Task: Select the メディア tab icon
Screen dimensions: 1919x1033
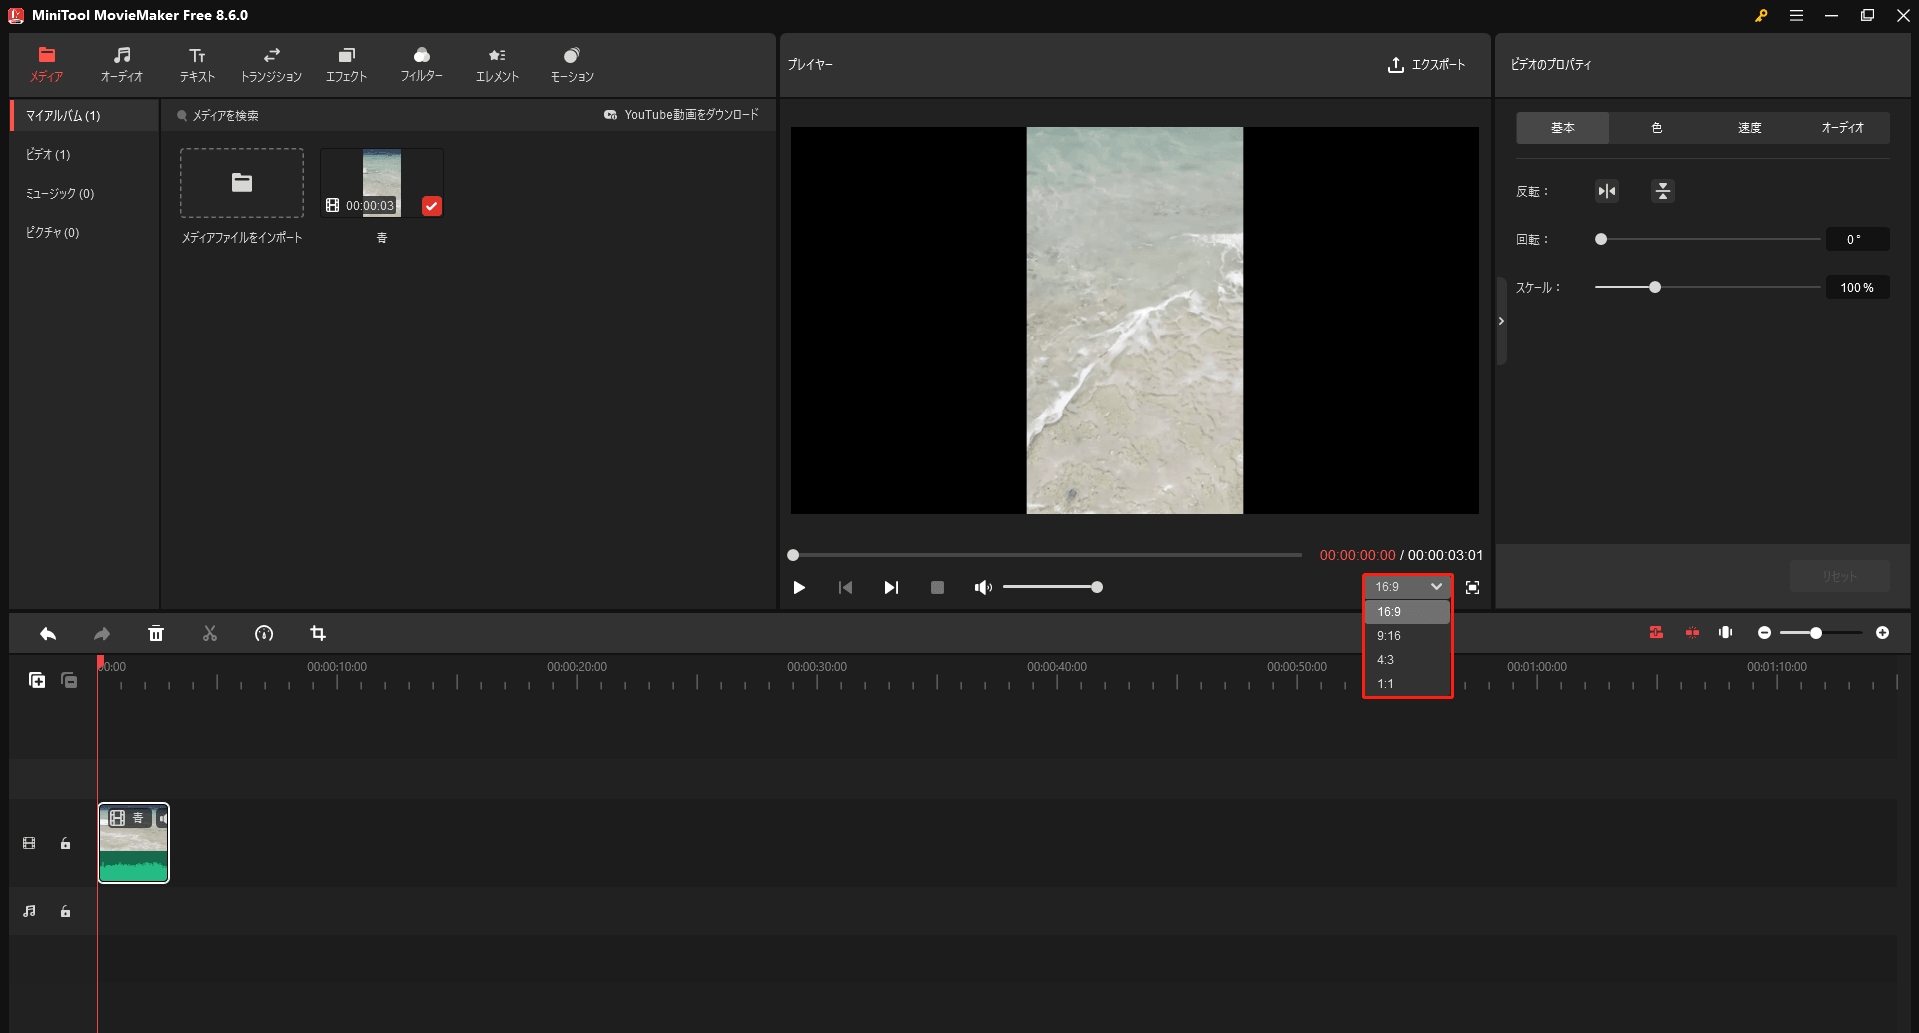Action: tap(46, 63)
